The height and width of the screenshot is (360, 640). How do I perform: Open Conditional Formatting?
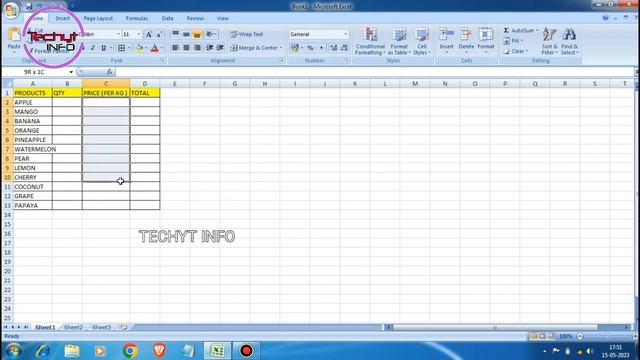(x=370, y=41)
